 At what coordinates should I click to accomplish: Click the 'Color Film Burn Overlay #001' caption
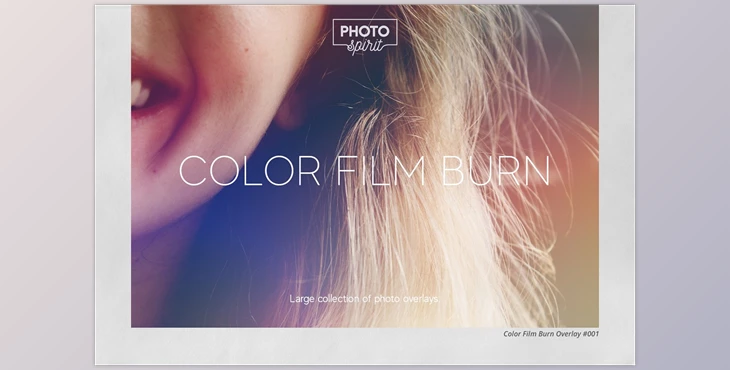click(551, 334)
